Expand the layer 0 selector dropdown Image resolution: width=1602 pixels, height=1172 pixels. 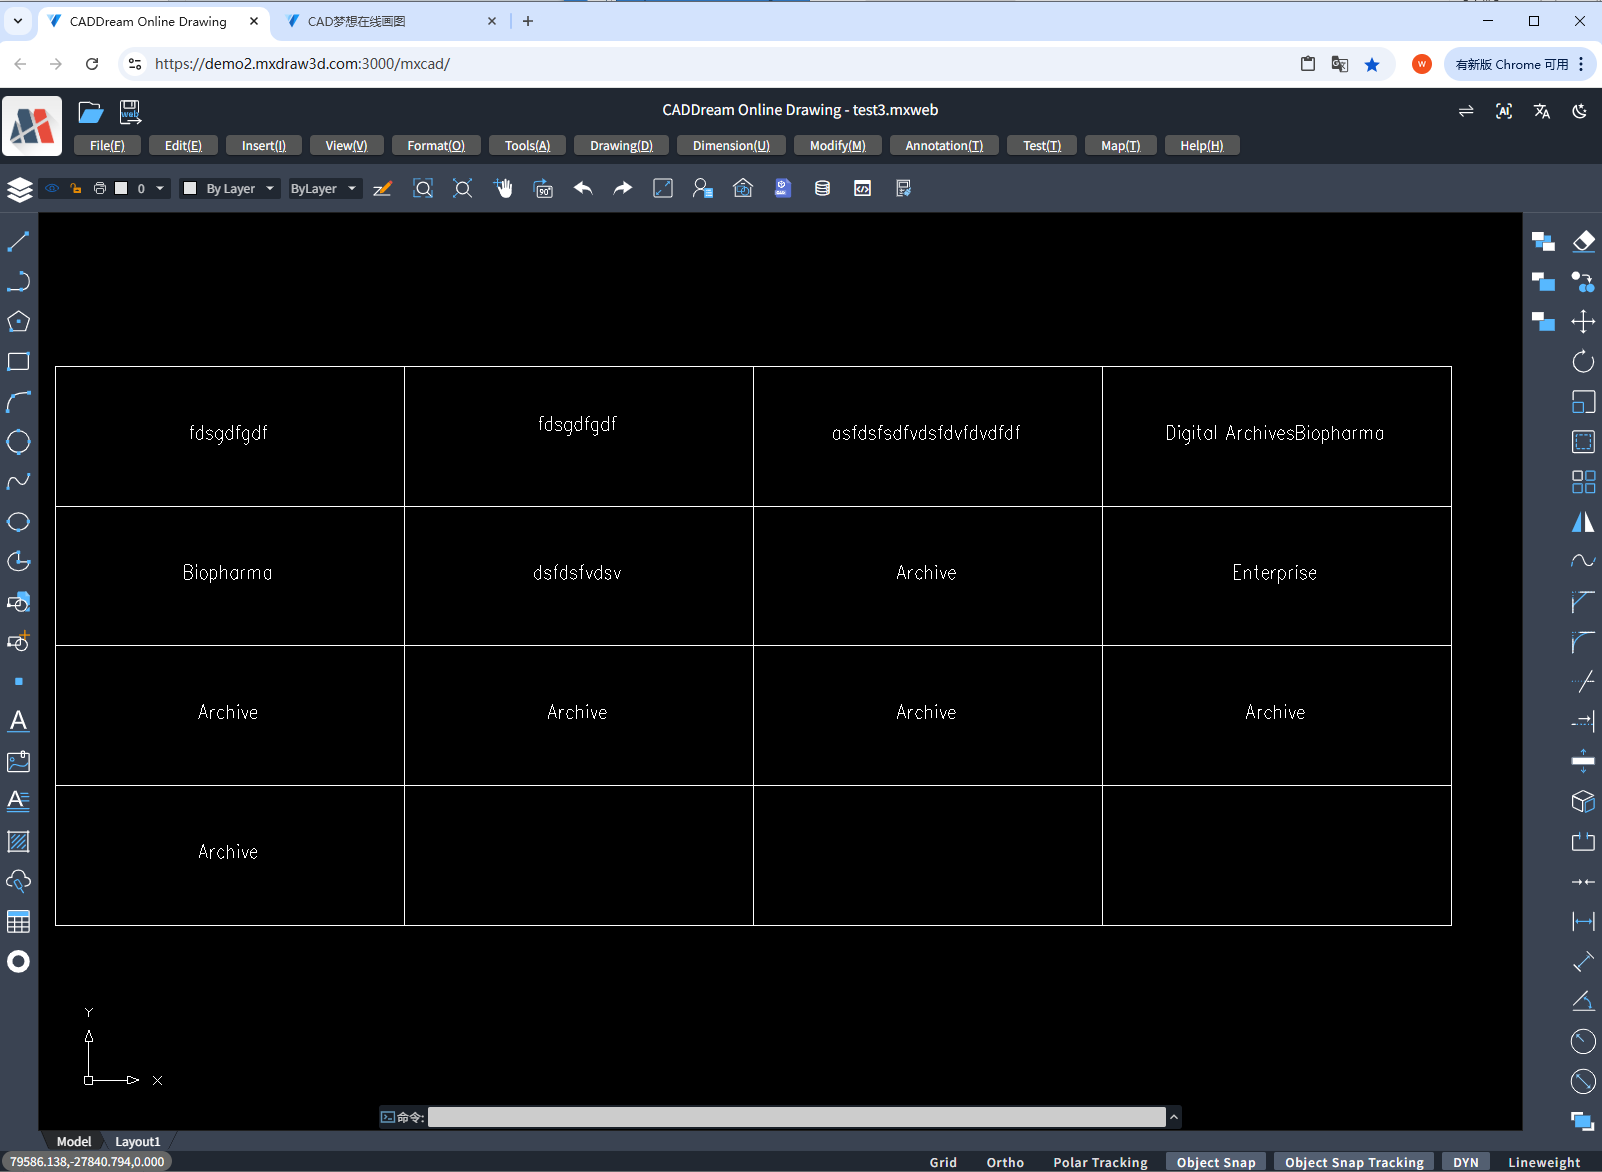pyautogui.click(x=158, y=188)
